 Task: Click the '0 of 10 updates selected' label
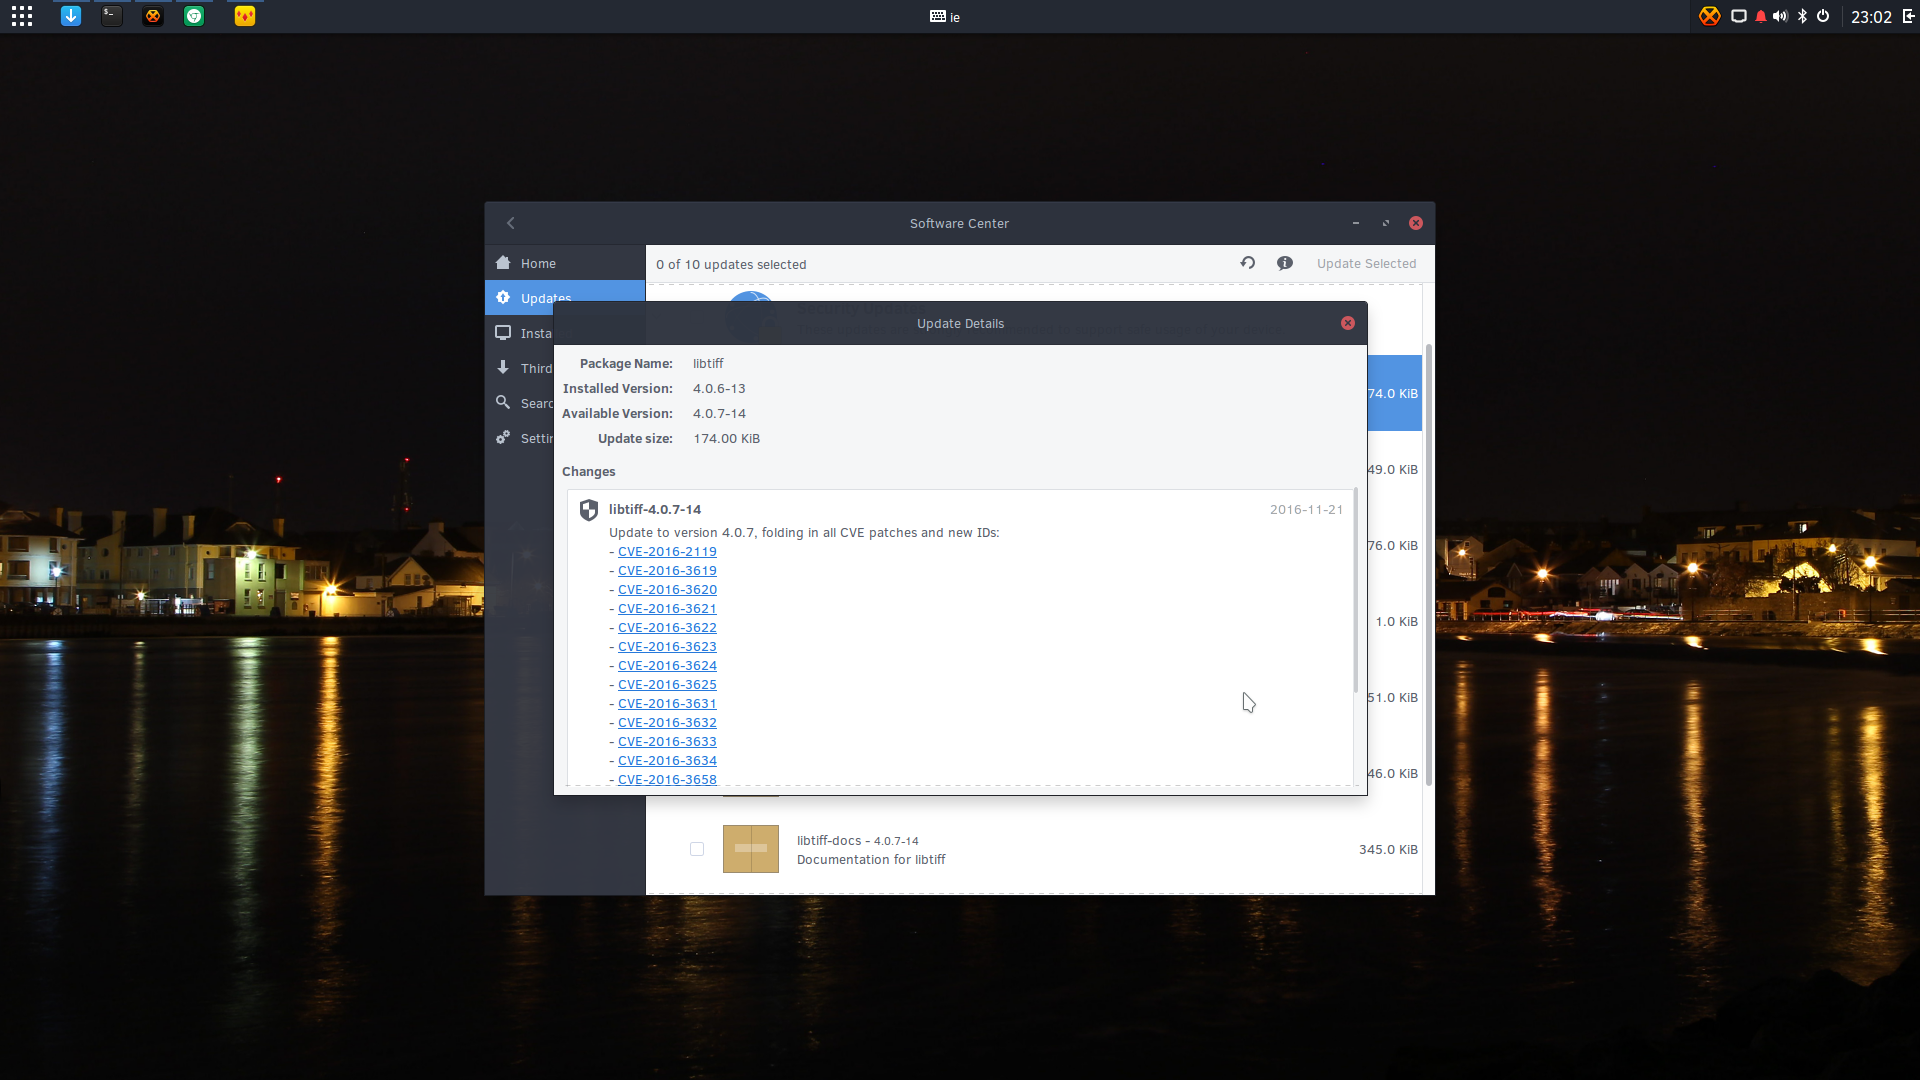point(731,265)
